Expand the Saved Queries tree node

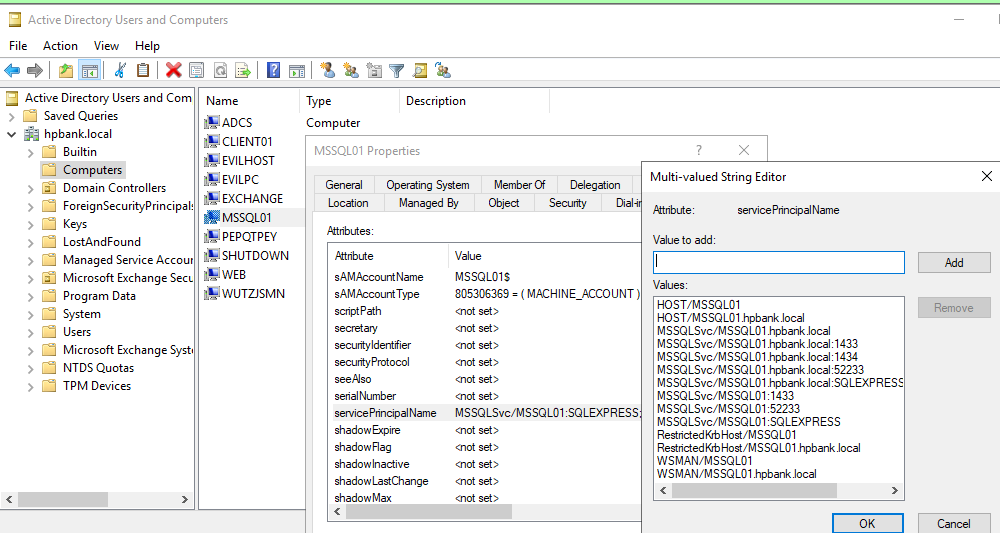point(11,116)
